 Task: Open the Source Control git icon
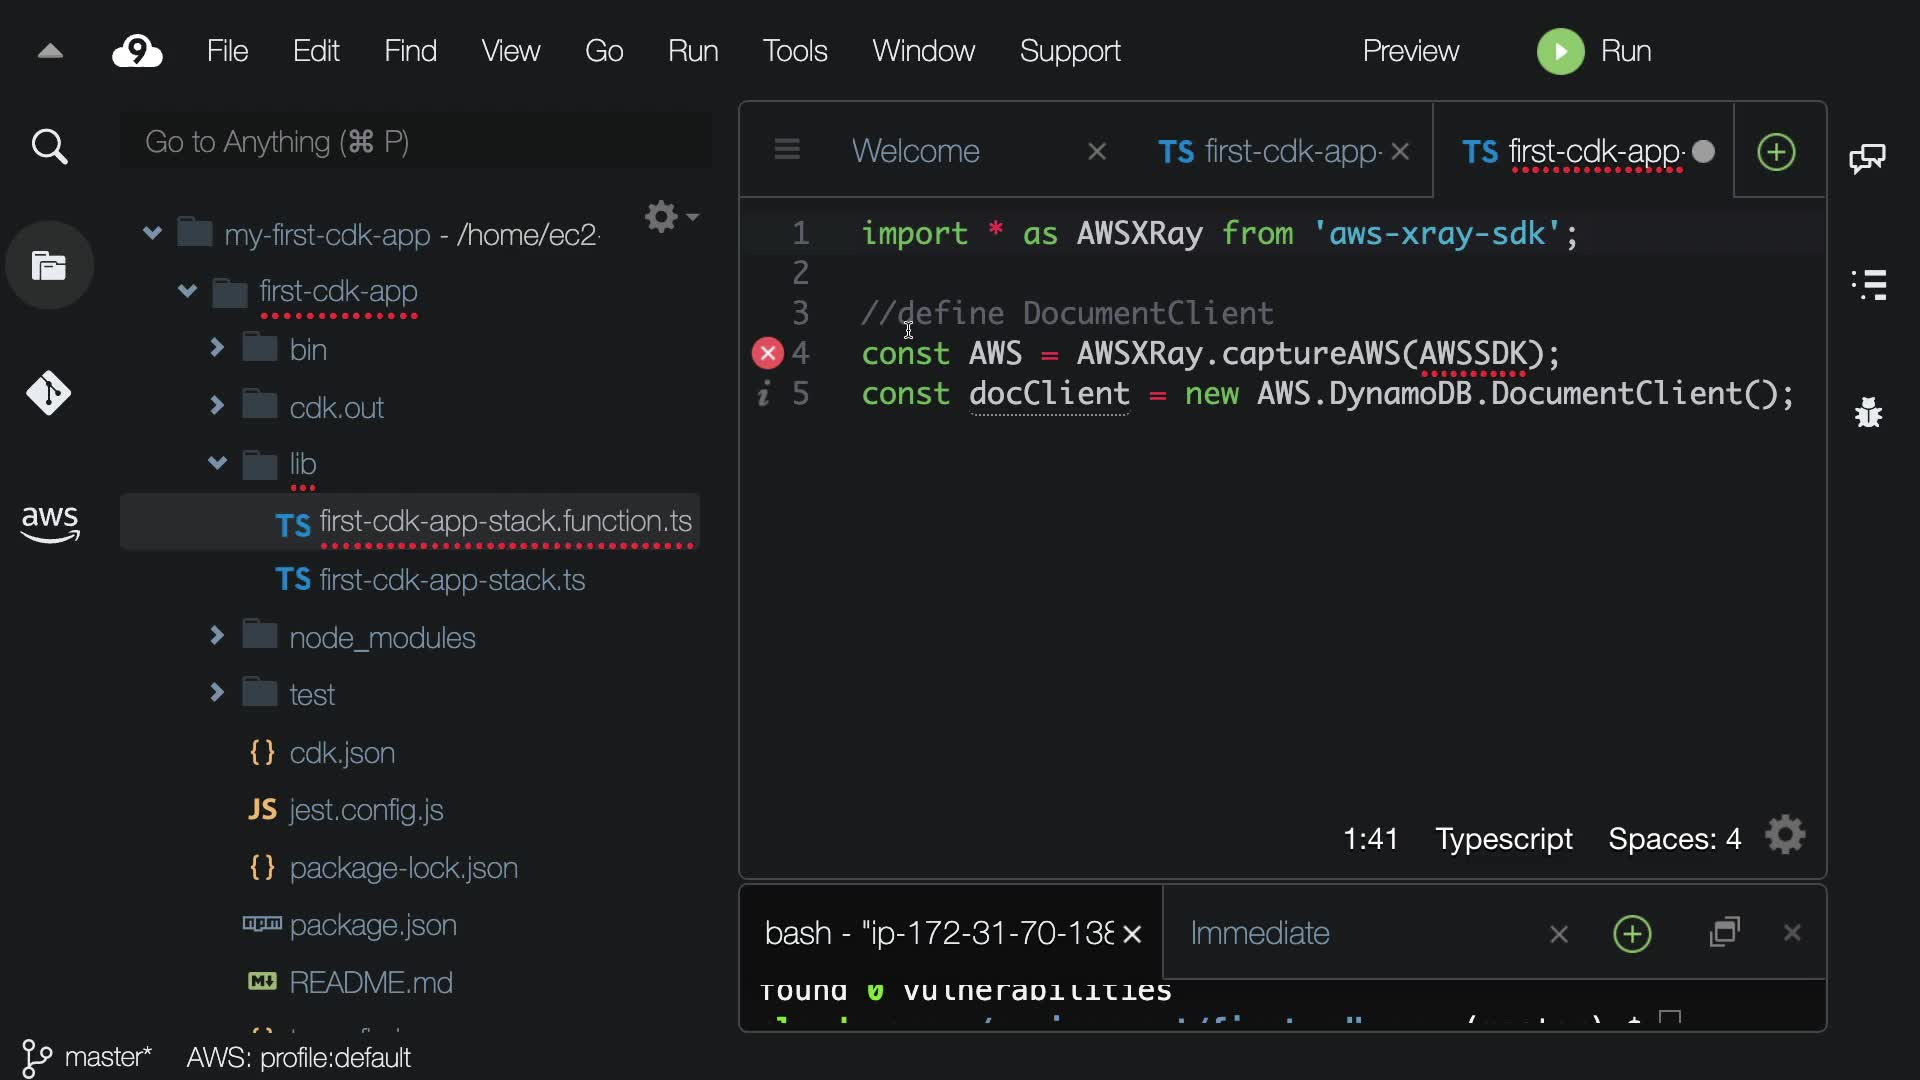[x=49, y=394]
